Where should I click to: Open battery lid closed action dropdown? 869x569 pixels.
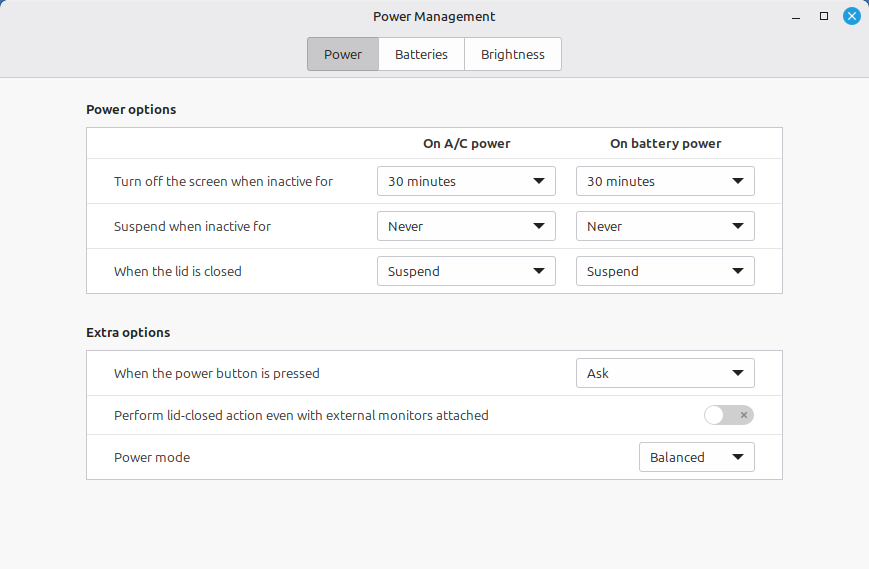click(x=665, y=271)
